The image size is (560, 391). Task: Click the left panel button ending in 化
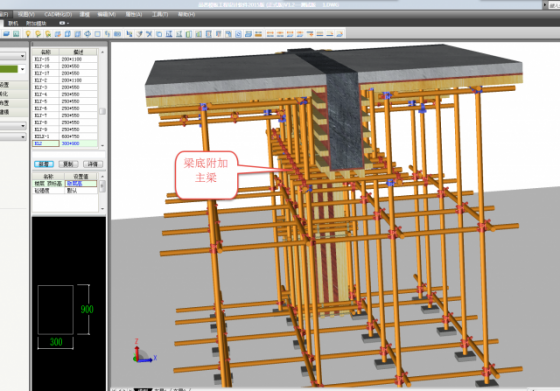tap(14, 94)
